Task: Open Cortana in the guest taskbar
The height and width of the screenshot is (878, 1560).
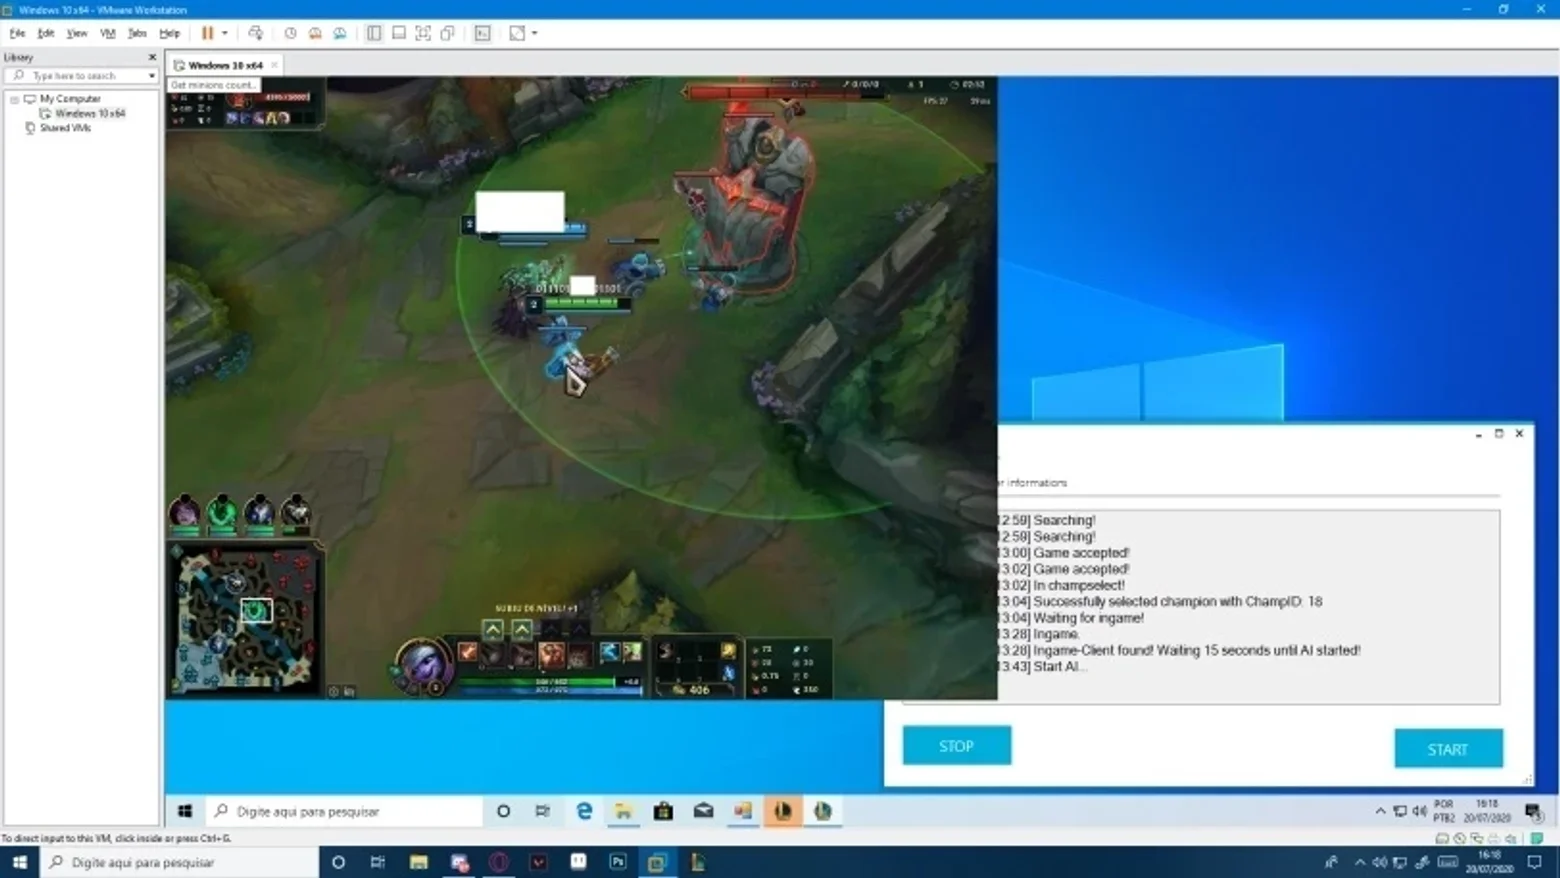Action: click(503, 811)
